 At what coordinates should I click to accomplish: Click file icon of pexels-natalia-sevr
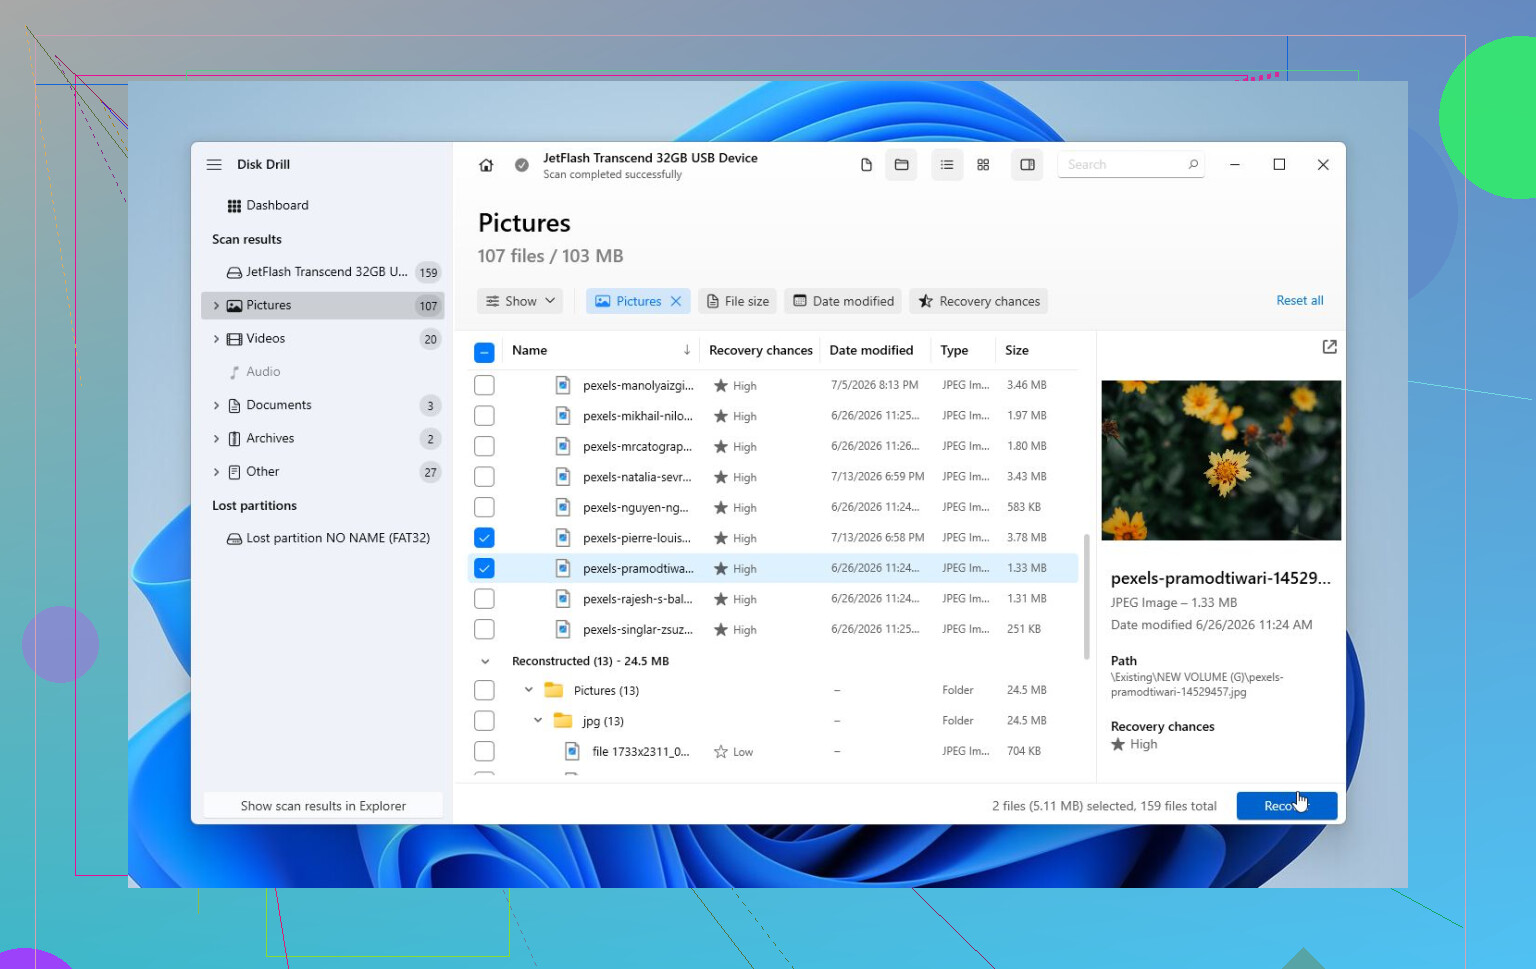click(x=563, y=477)
